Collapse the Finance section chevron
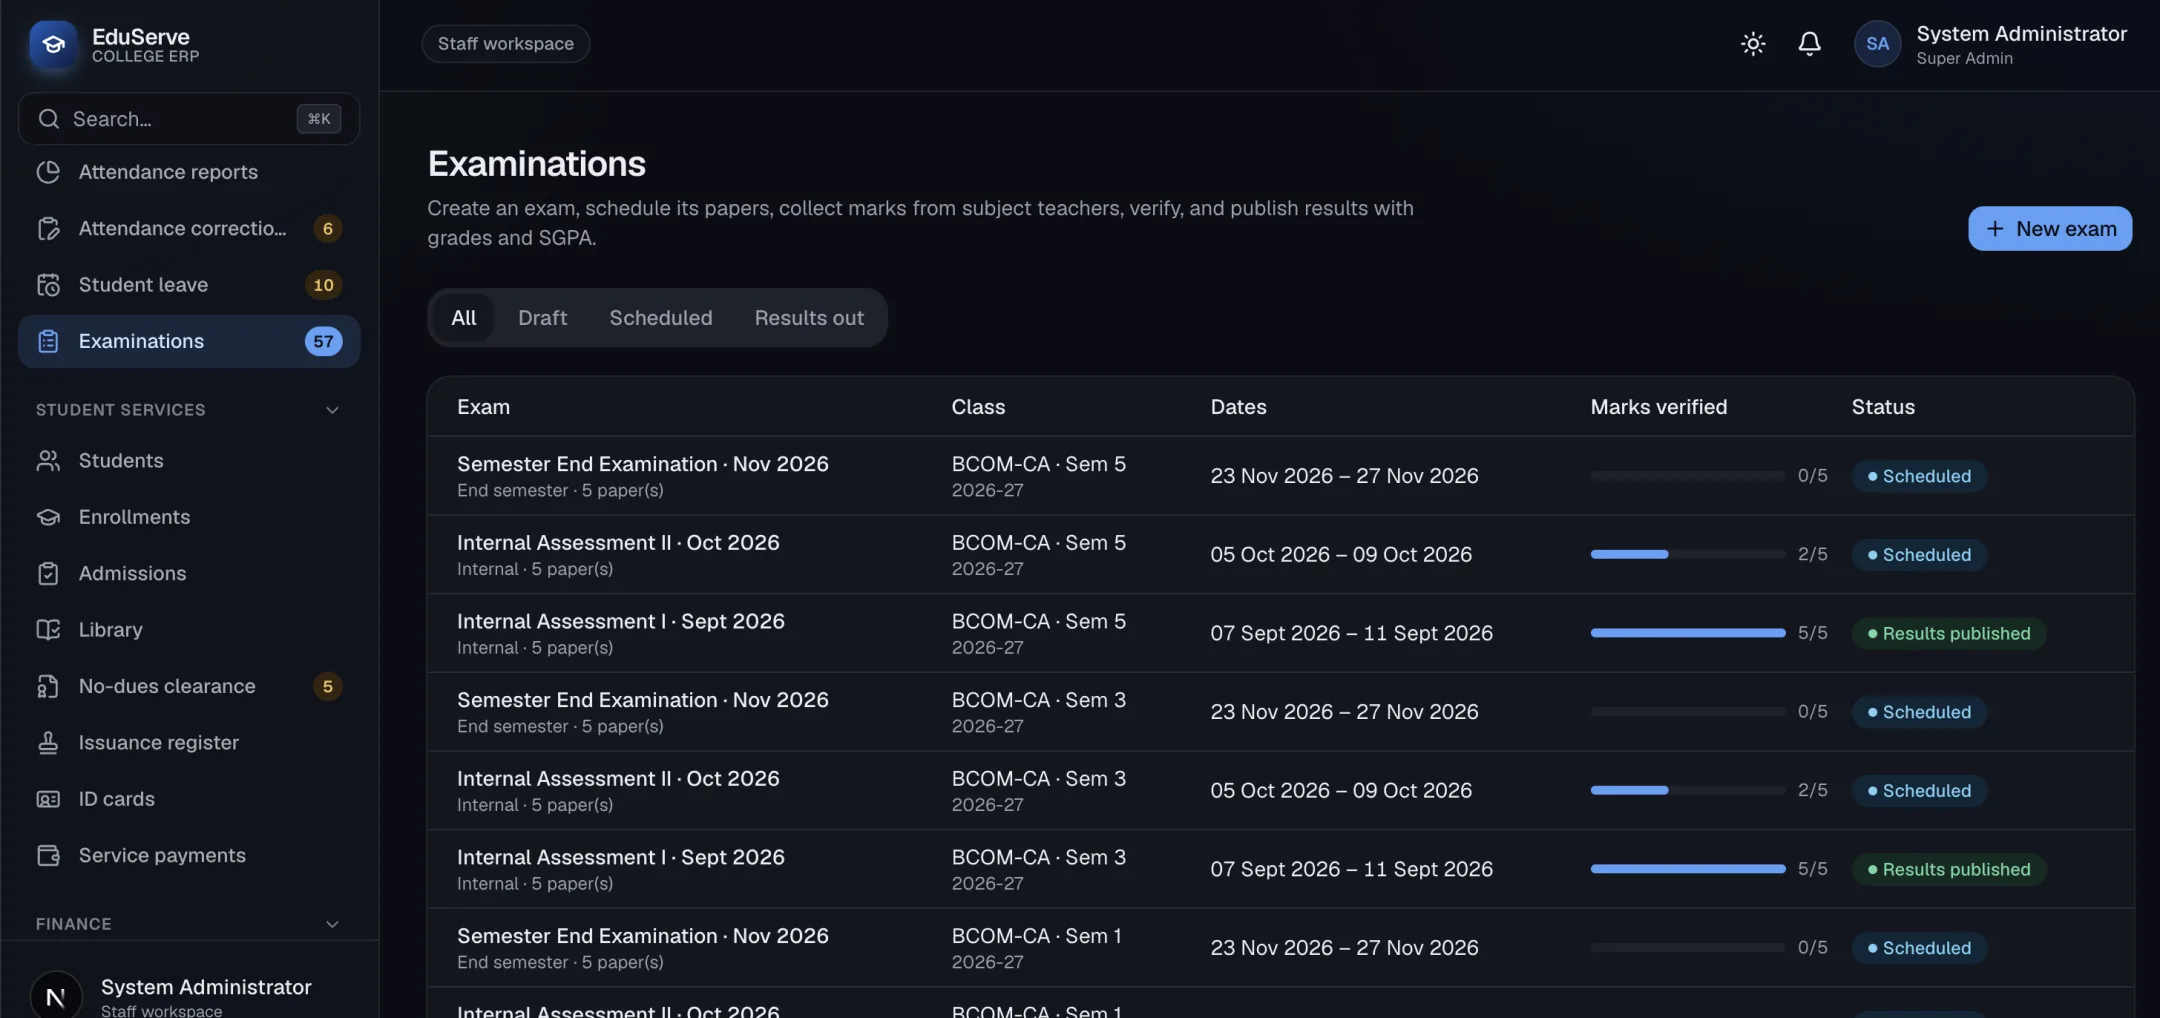Screen dimensions: 2160x1018 (332, 924)
